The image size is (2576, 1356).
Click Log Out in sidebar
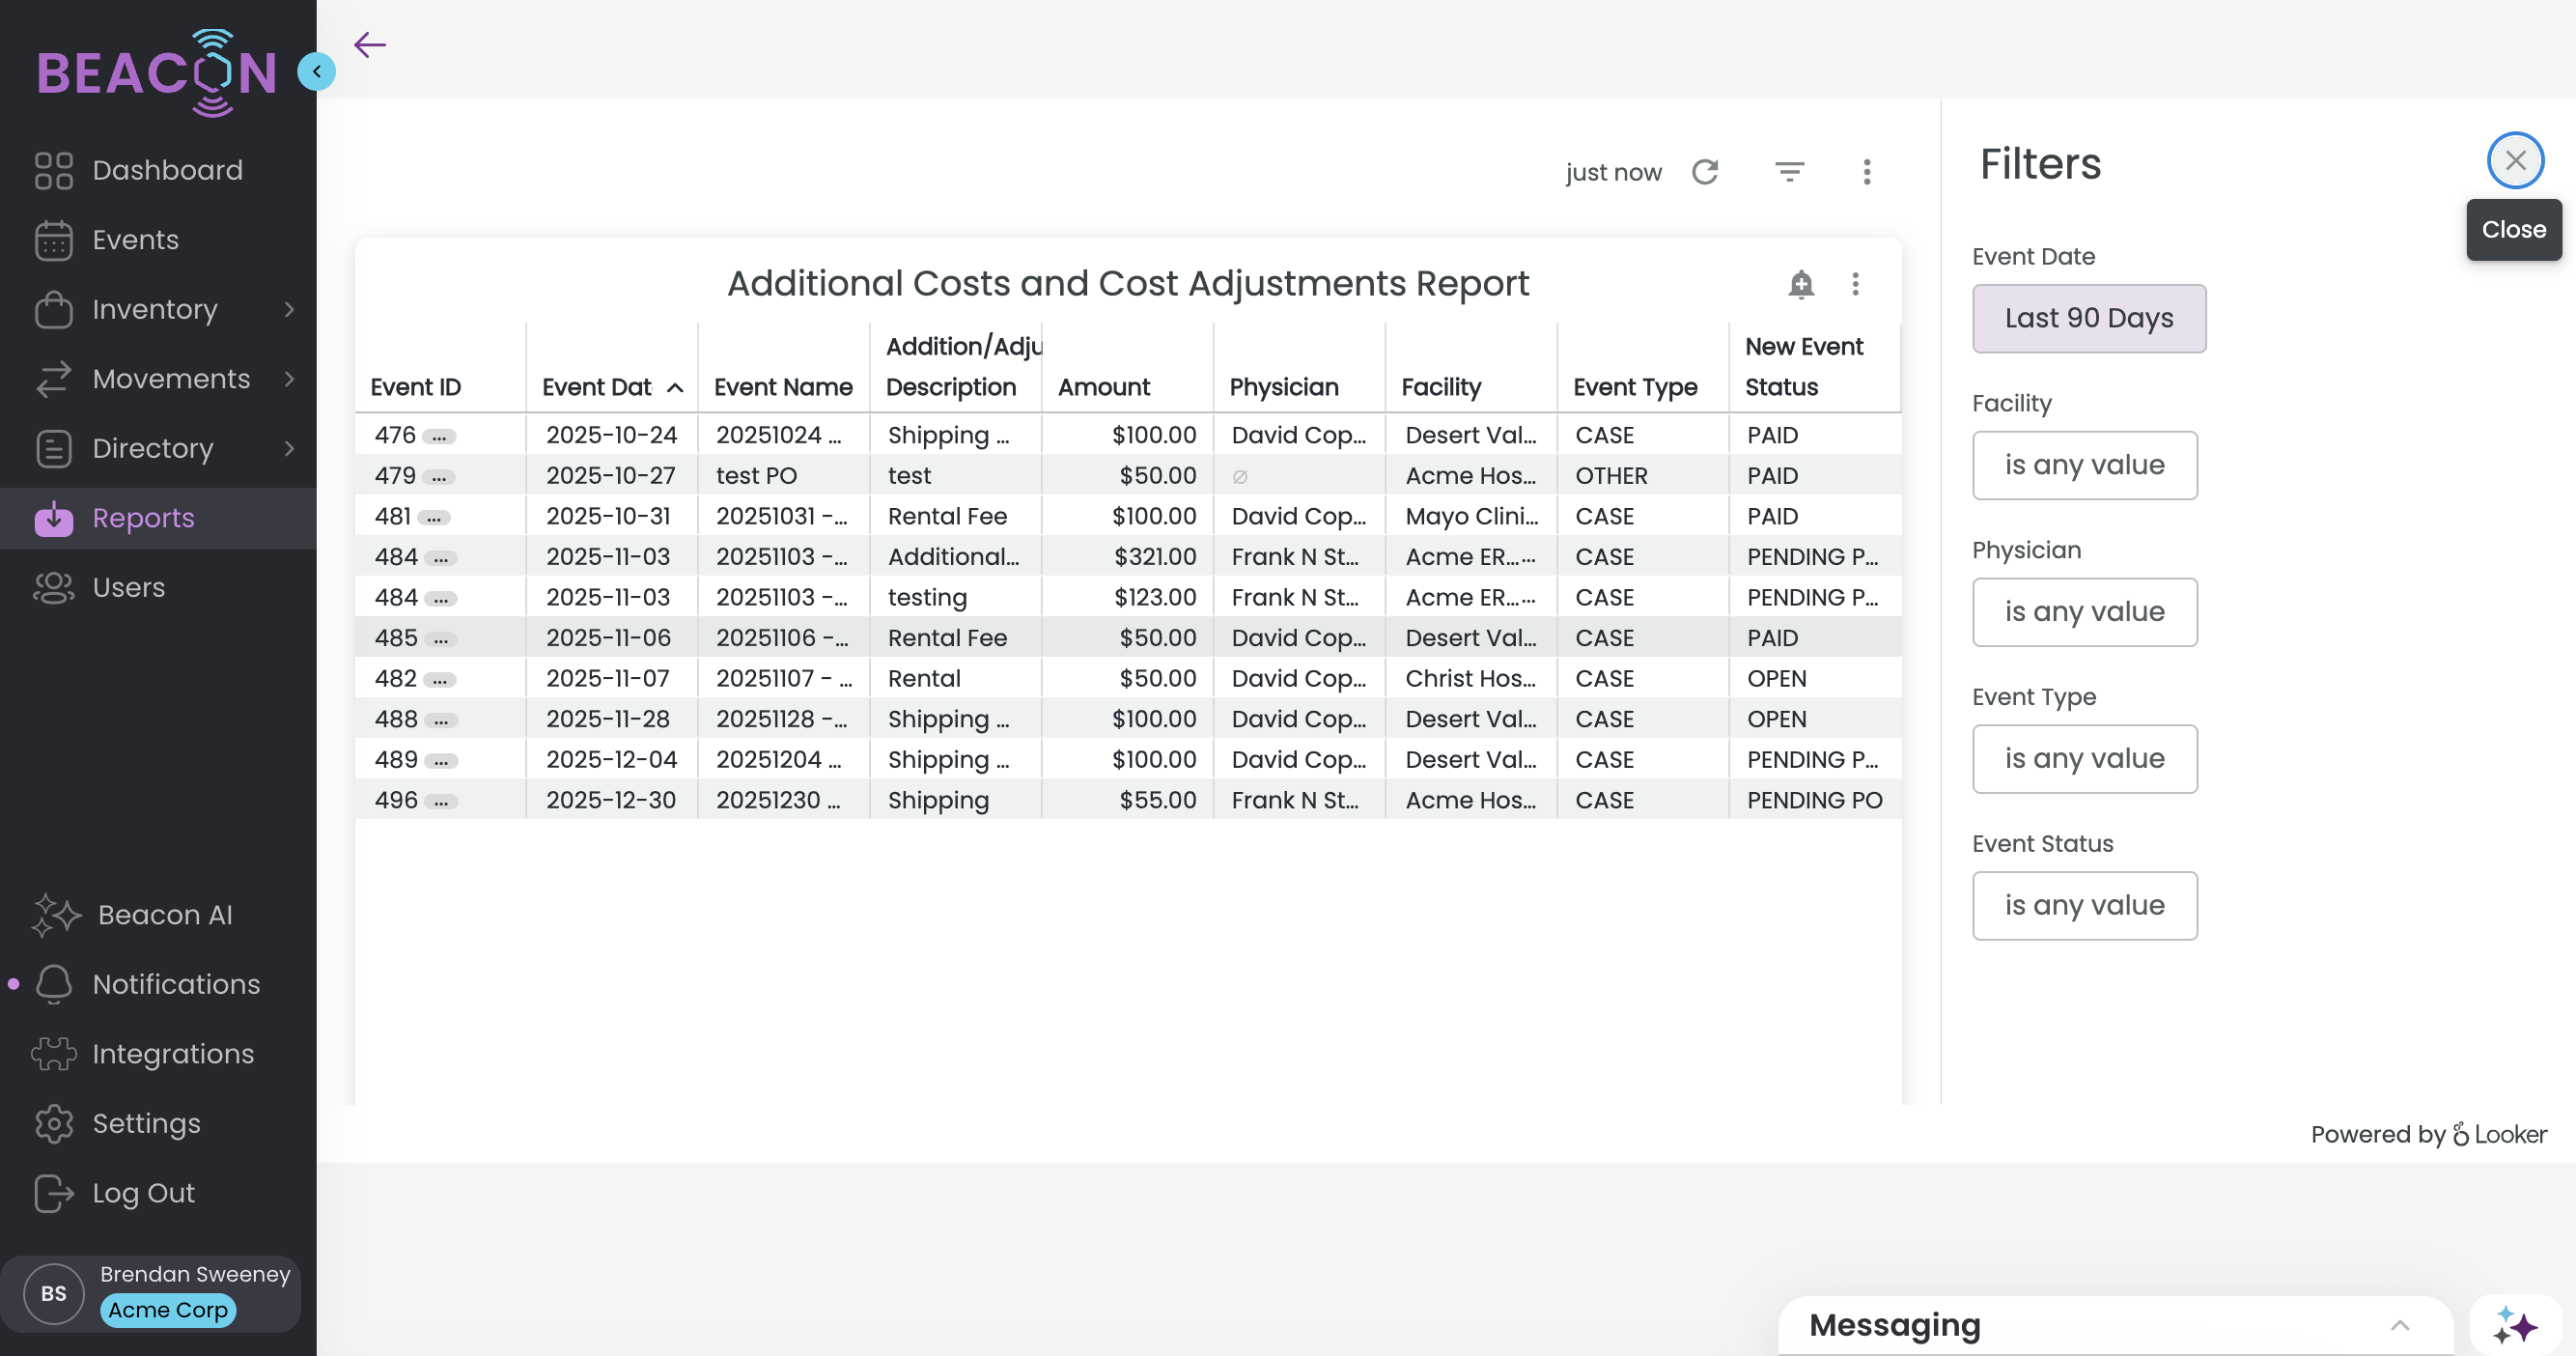pos(143,1193)
